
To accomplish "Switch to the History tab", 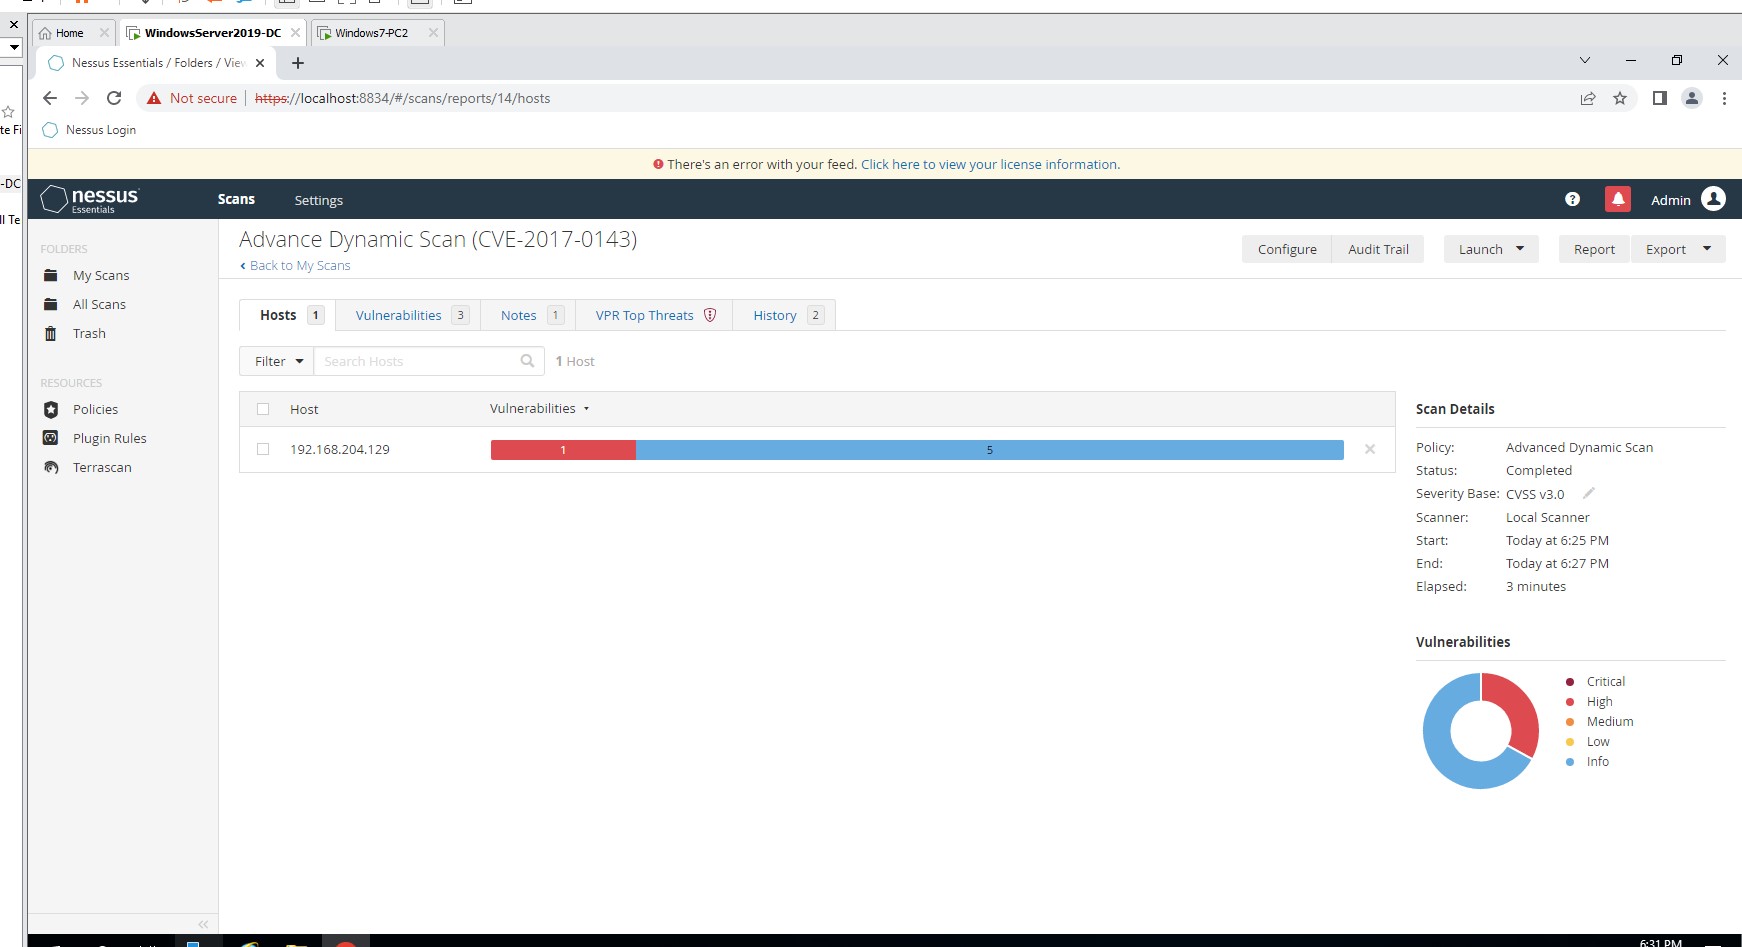I will point(784,315).
